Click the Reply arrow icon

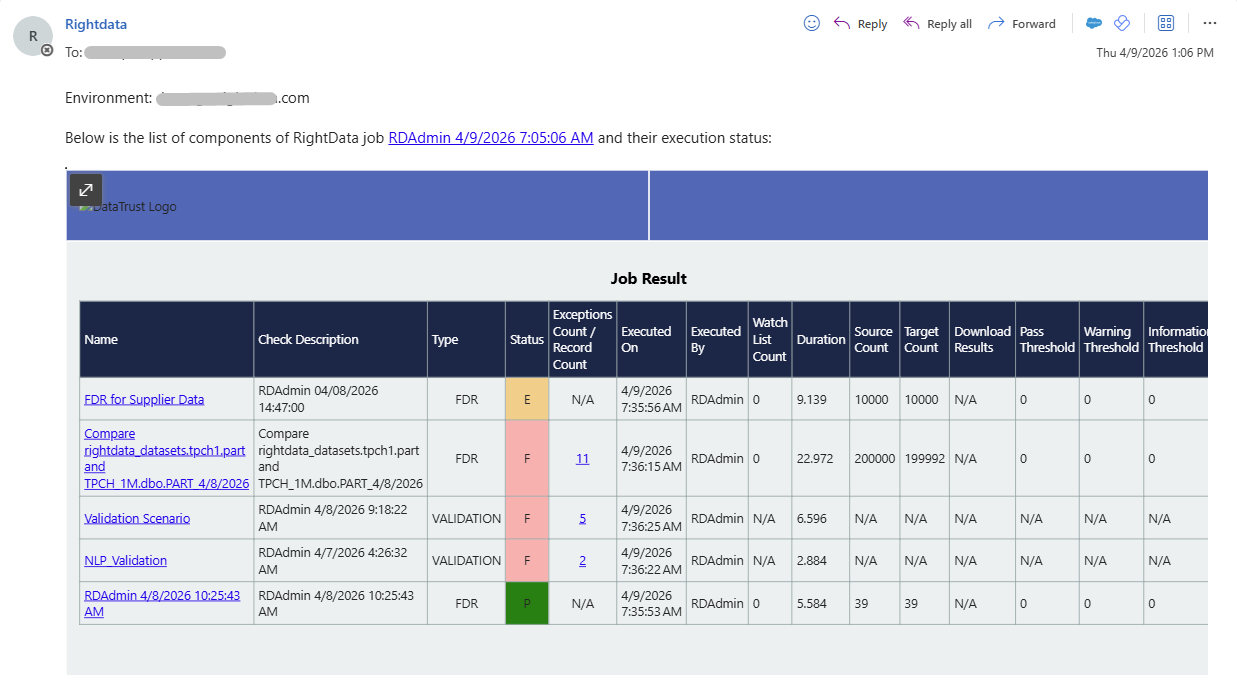point(842,23)
